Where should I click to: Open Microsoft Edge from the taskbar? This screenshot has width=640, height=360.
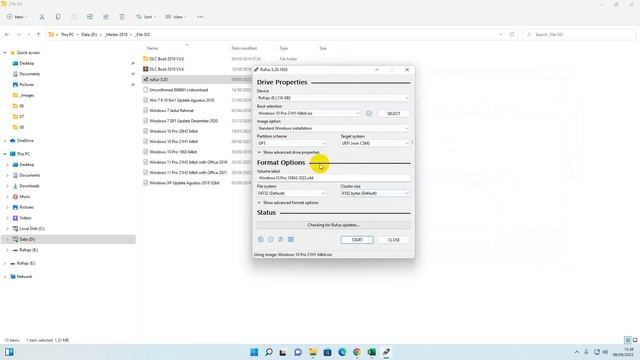pos(342,352)
